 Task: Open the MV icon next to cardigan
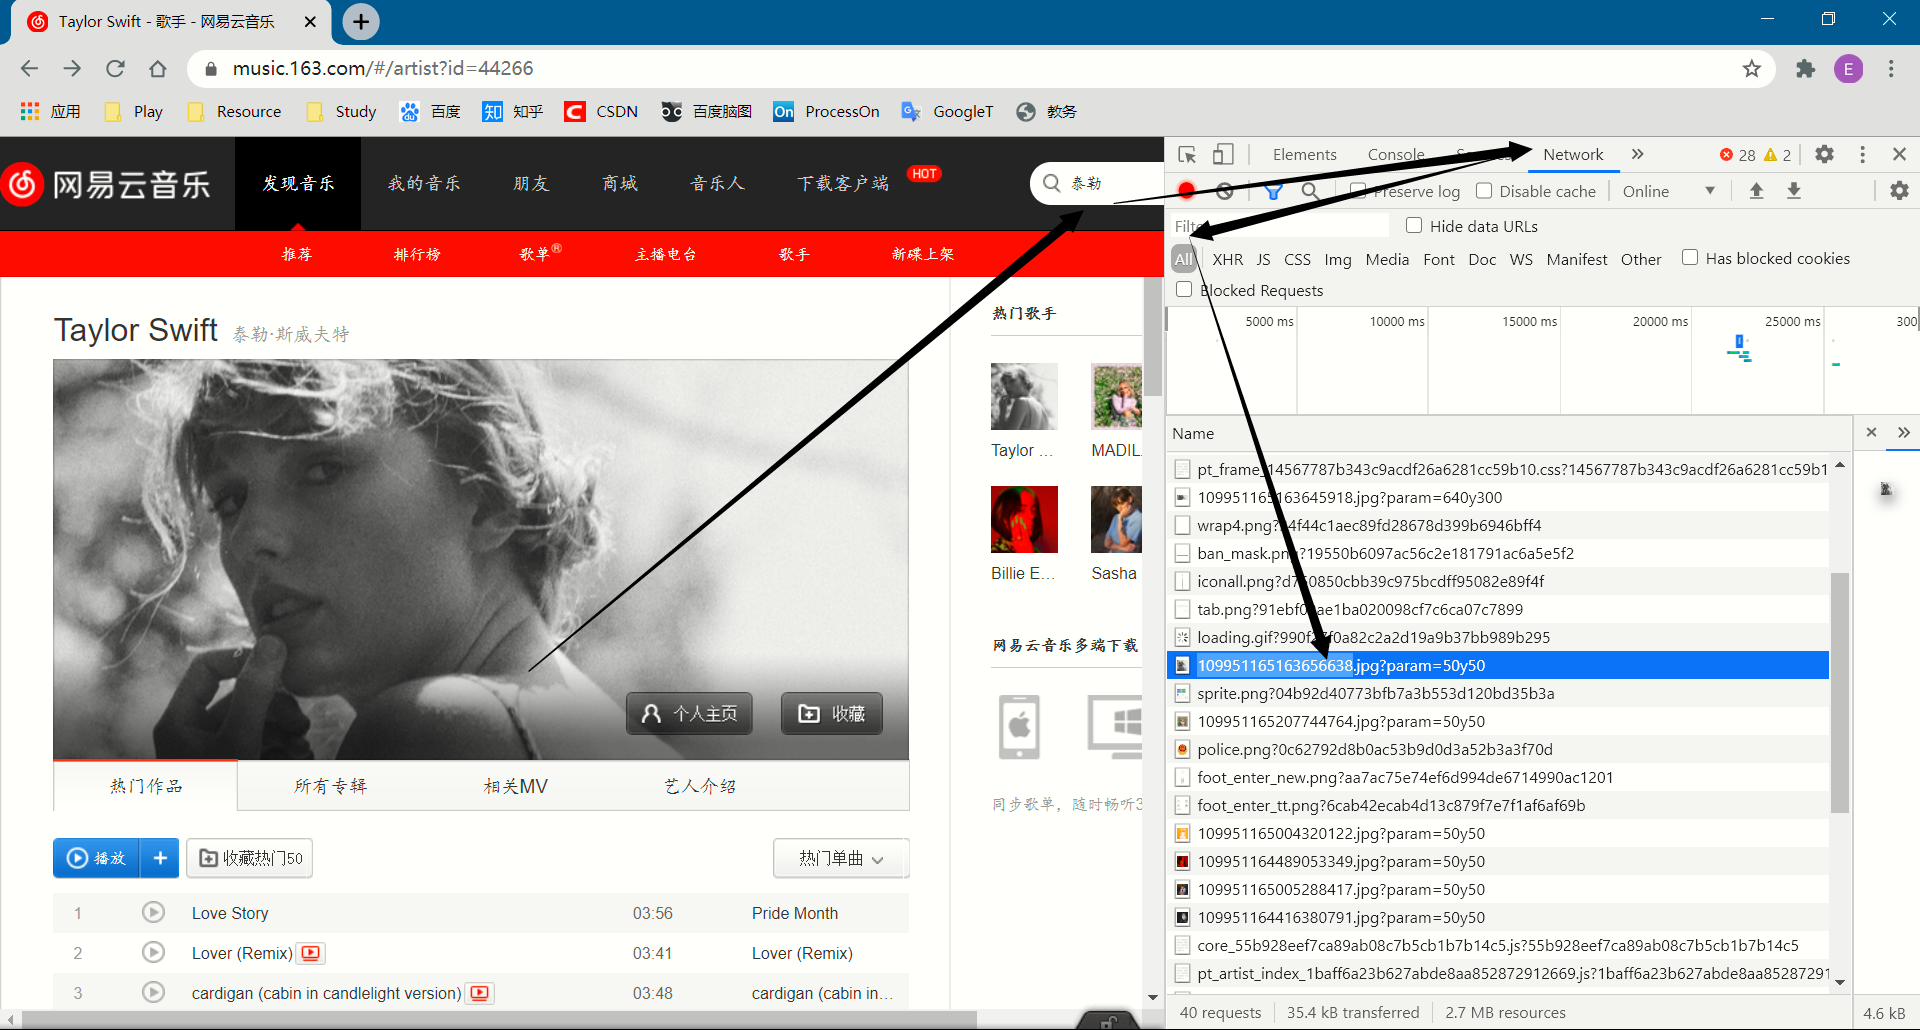pos(480,993)
